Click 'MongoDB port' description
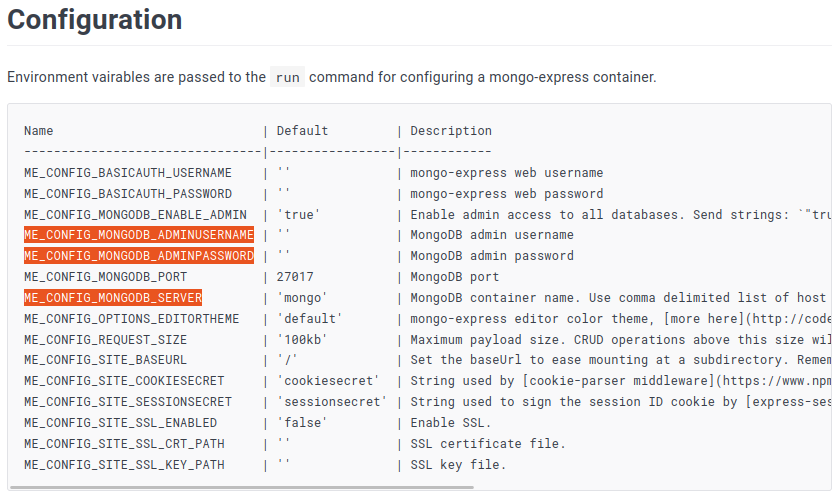Viewport: 838px width, 496px height. pos(455,277)
